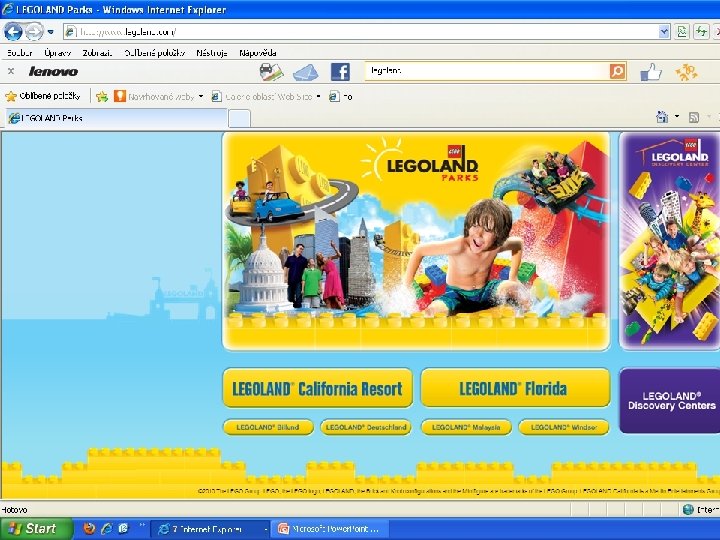
Task: Launch Firefox from quick launch
Action: pyautogui.click(x=89, y=529)
